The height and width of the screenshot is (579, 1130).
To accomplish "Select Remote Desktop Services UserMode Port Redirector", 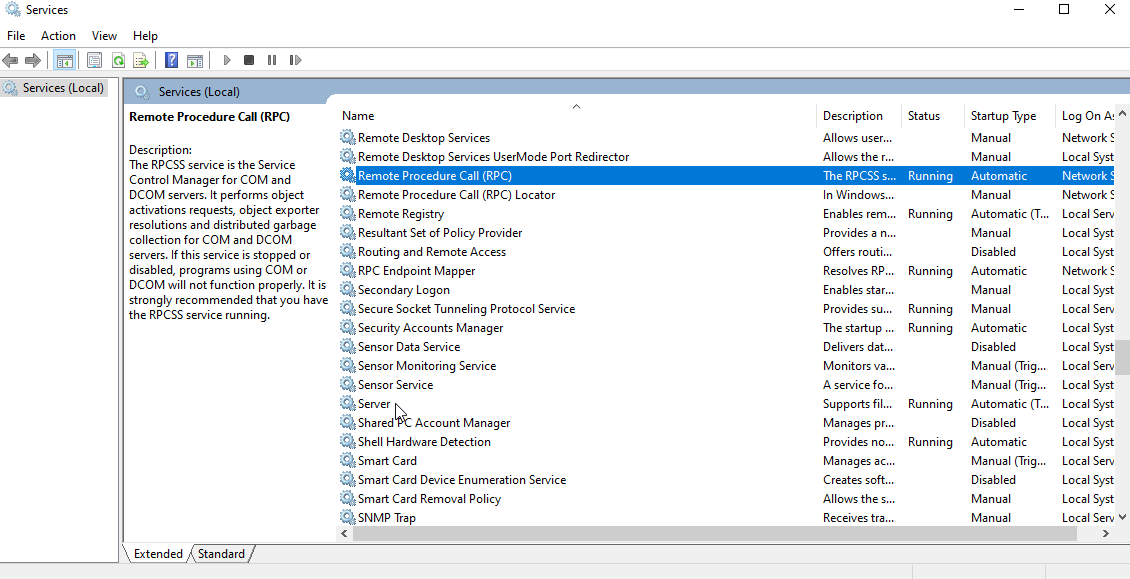I will pos(494,156).
